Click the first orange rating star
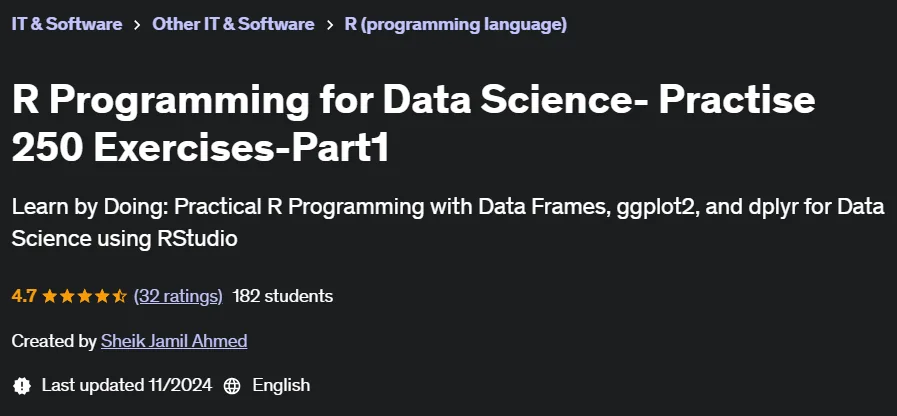 pyautogui.click(x=50, y=296)
